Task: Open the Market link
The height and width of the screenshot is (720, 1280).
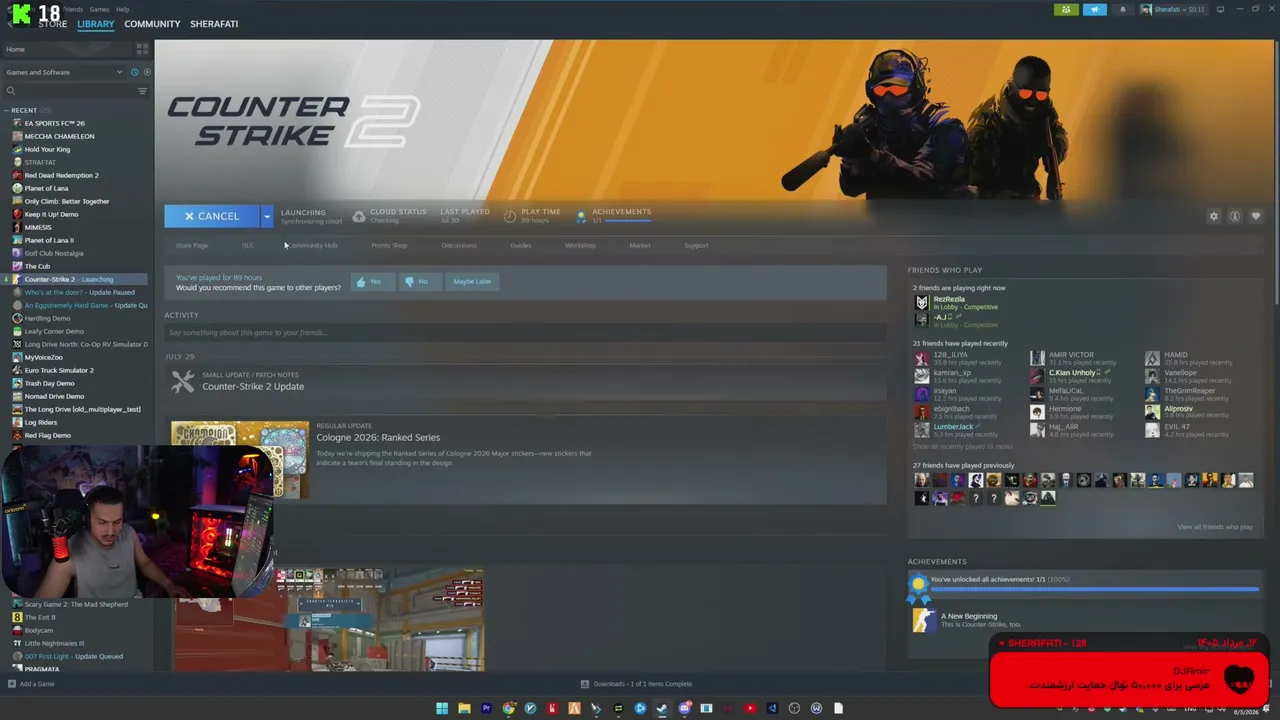Action: point(640,245)
